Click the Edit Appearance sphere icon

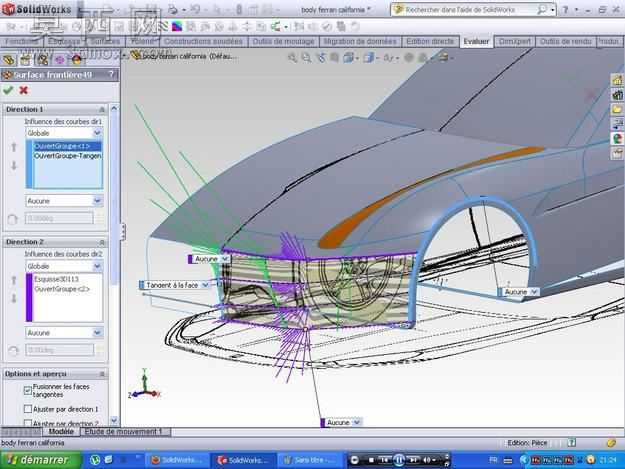click(409, 58)
